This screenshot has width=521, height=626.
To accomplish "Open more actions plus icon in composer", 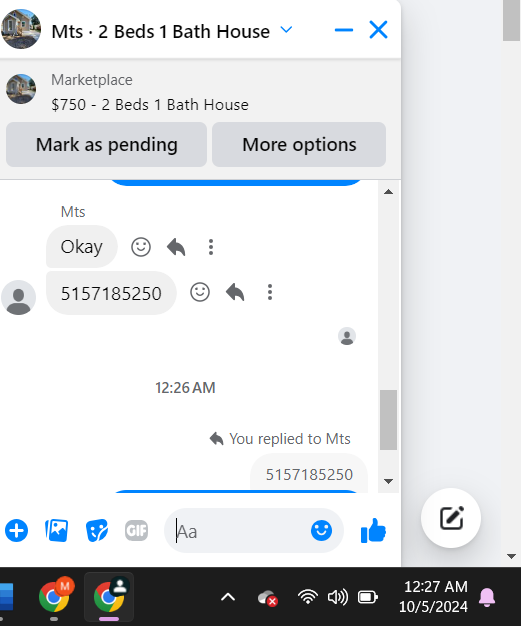I will pyautogui.click(x=16, y=531).
